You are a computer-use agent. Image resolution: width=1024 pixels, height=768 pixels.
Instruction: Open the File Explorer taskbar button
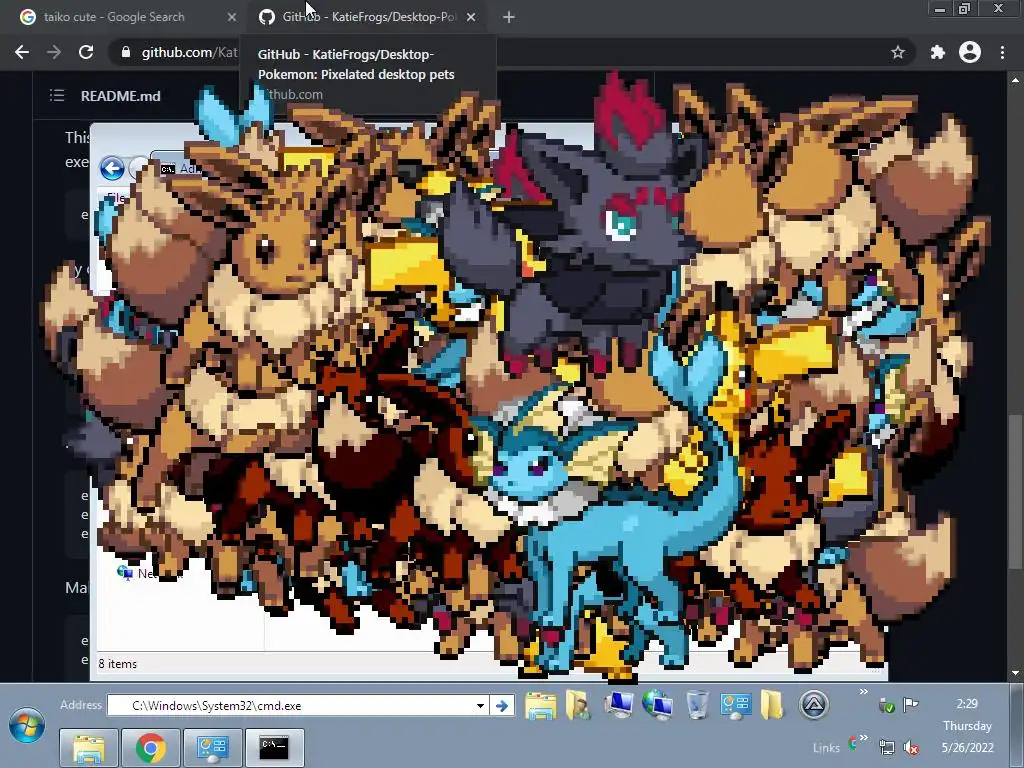(89, 747)
